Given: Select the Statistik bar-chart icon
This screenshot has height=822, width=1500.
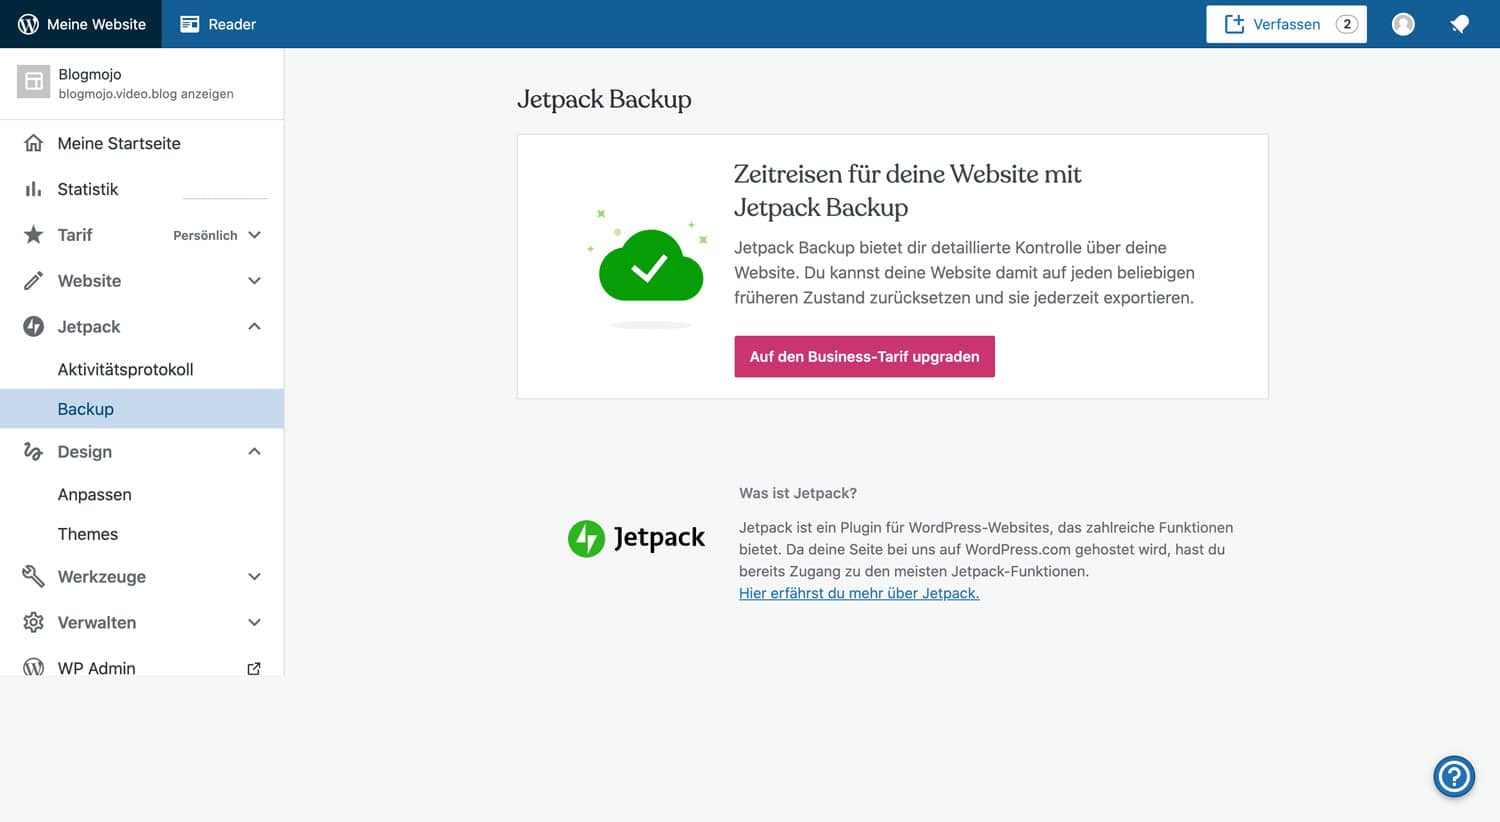Looking at the screenshot, I should (33, 189).
